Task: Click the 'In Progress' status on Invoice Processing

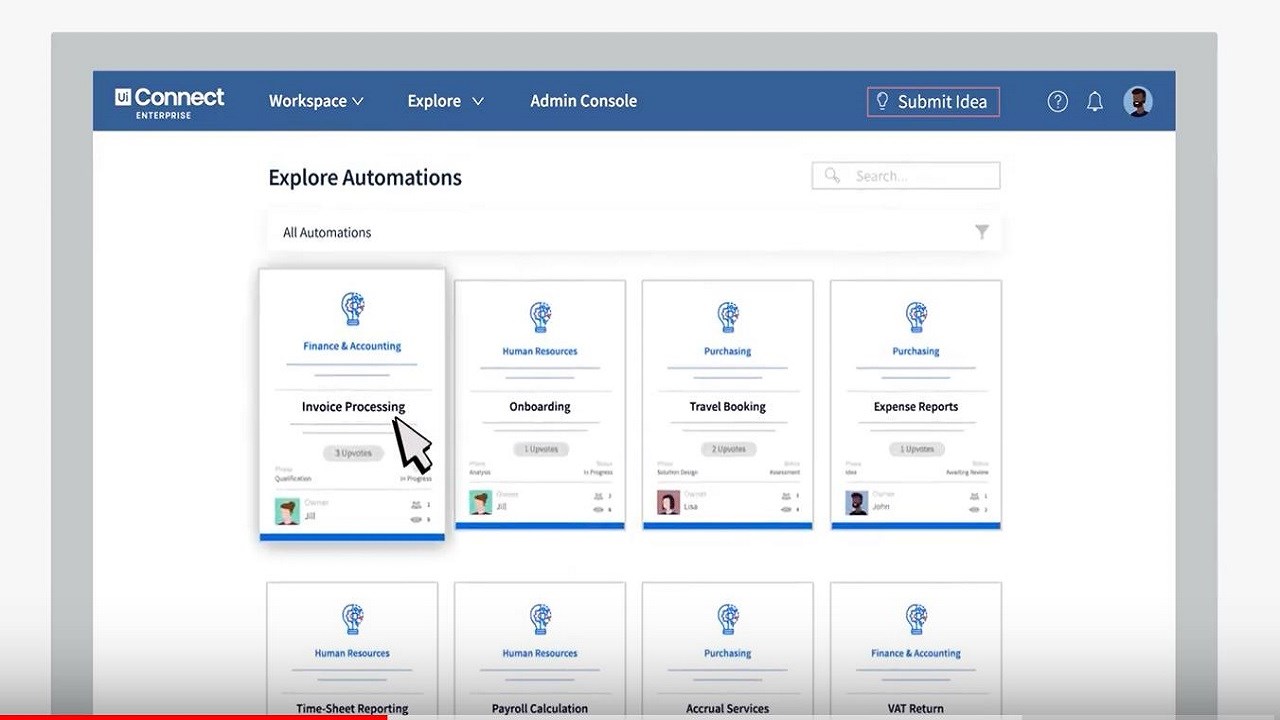Action: pos(416,479)
